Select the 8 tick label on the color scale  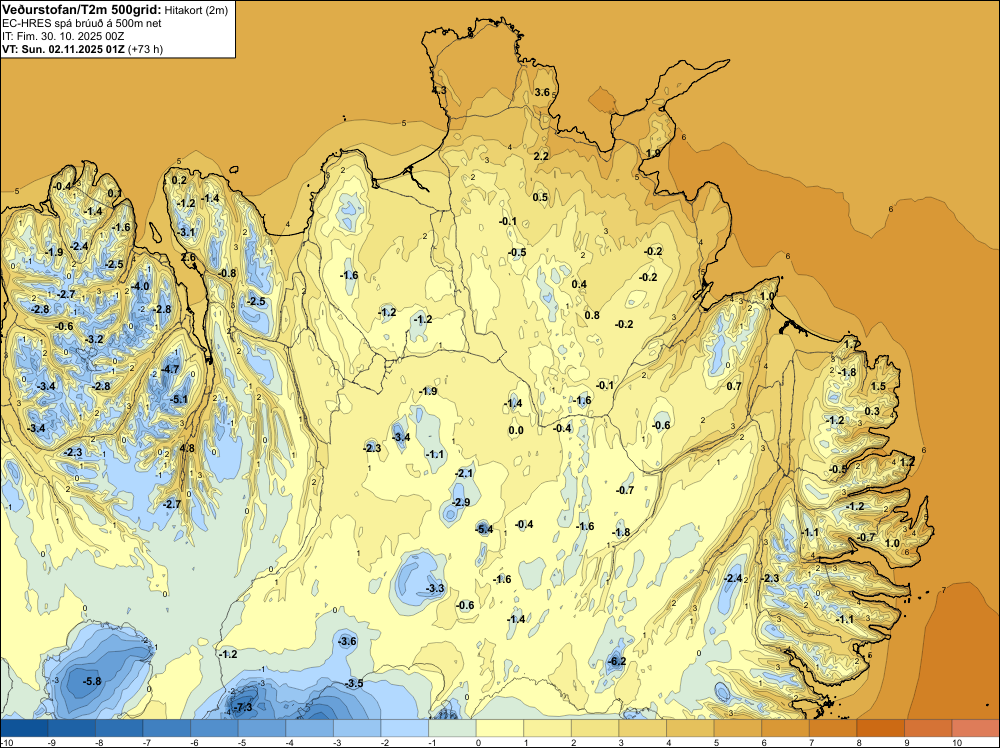click(x=859, y=742)
